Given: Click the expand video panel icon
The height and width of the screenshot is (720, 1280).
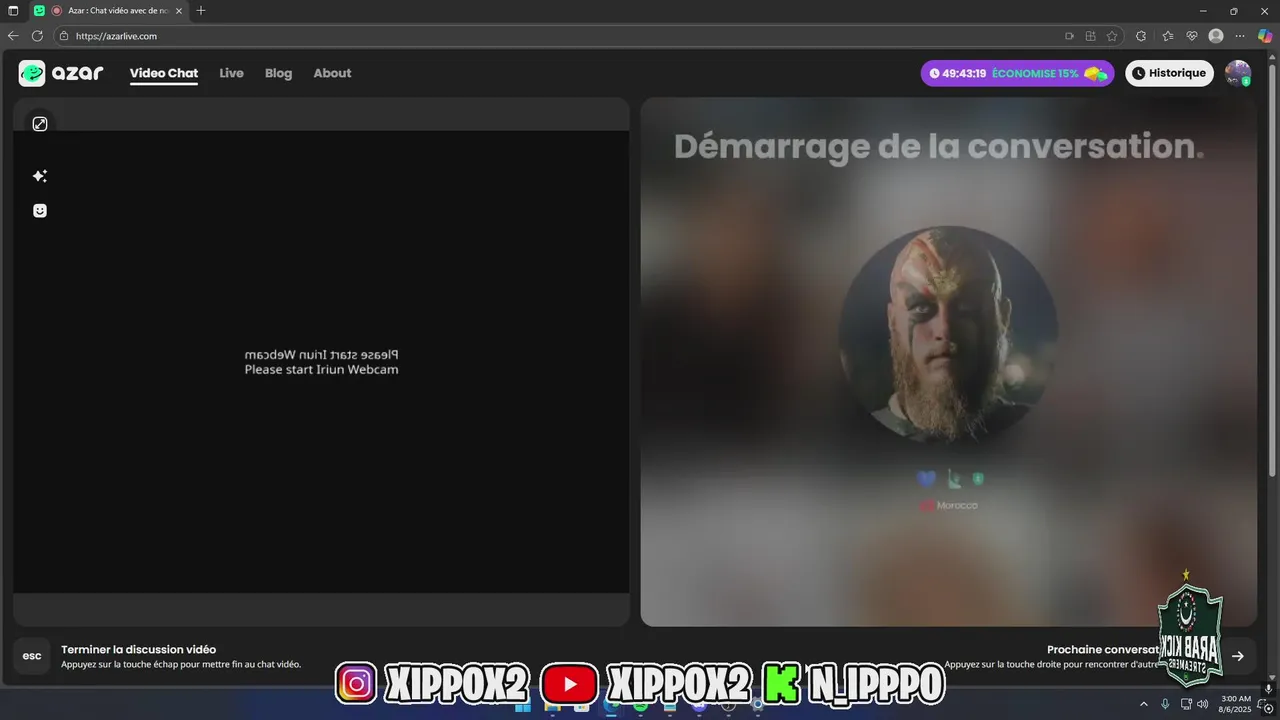Looking at the screenshot, I should (x=40, y=124).
